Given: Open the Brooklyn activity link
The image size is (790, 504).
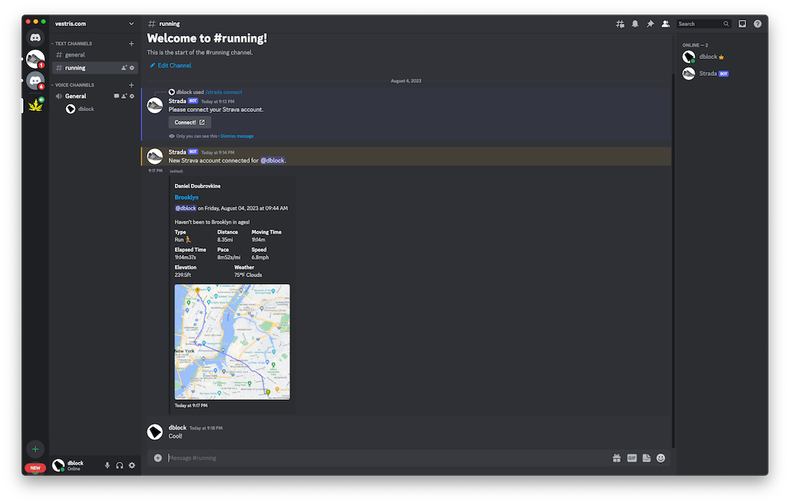Looking at the screenshot, I should click(x=186, y=197).
